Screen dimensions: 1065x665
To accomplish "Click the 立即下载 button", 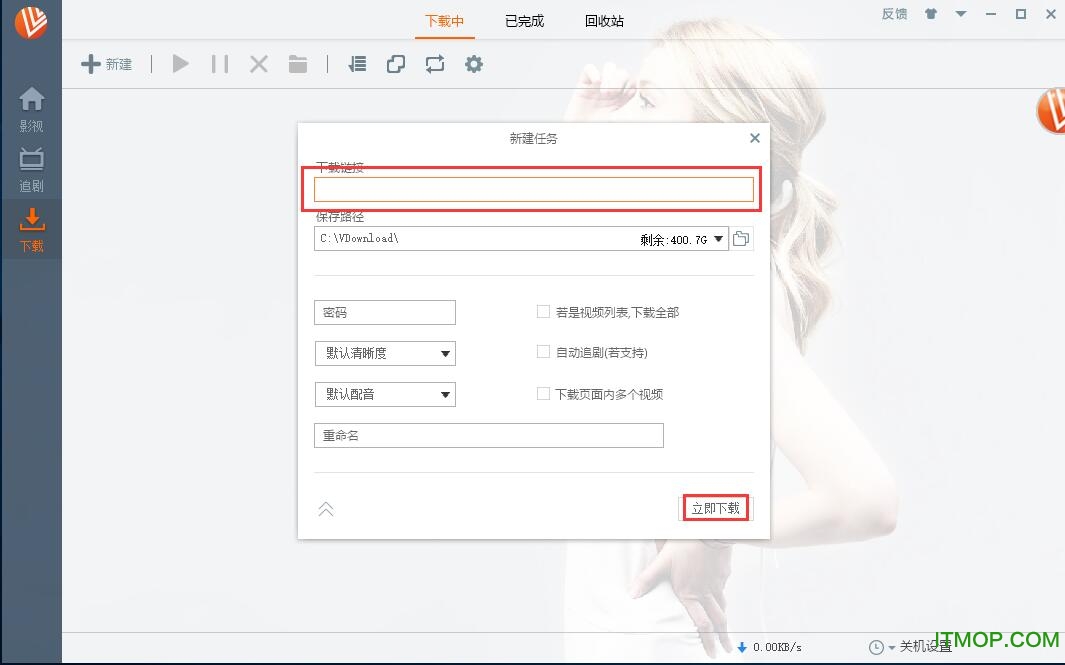I will pos(716,508).
